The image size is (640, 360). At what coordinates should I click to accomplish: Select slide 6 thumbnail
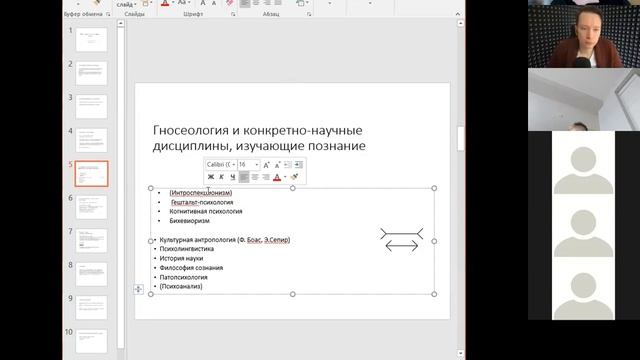click(91, 207)
